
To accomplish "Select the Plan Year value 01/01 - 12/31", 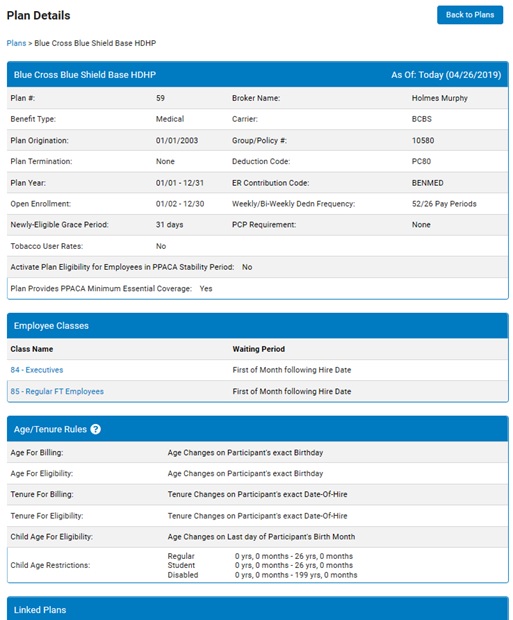I will [180, 183].
